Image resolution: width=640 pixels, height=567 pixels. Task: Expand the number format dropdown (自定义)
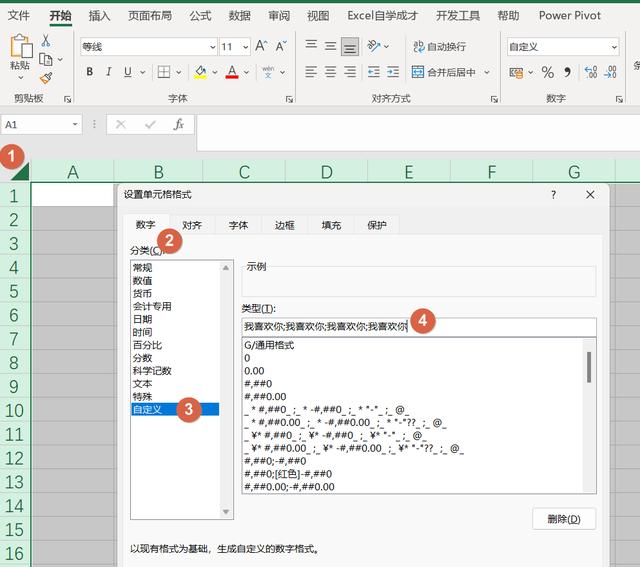pos(614,47)
